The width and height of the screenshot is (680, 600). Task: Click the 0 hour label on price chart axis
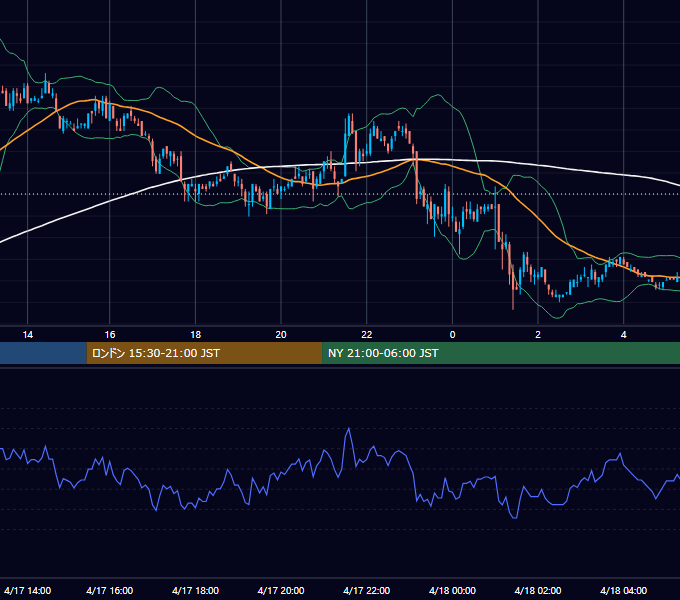452,335
